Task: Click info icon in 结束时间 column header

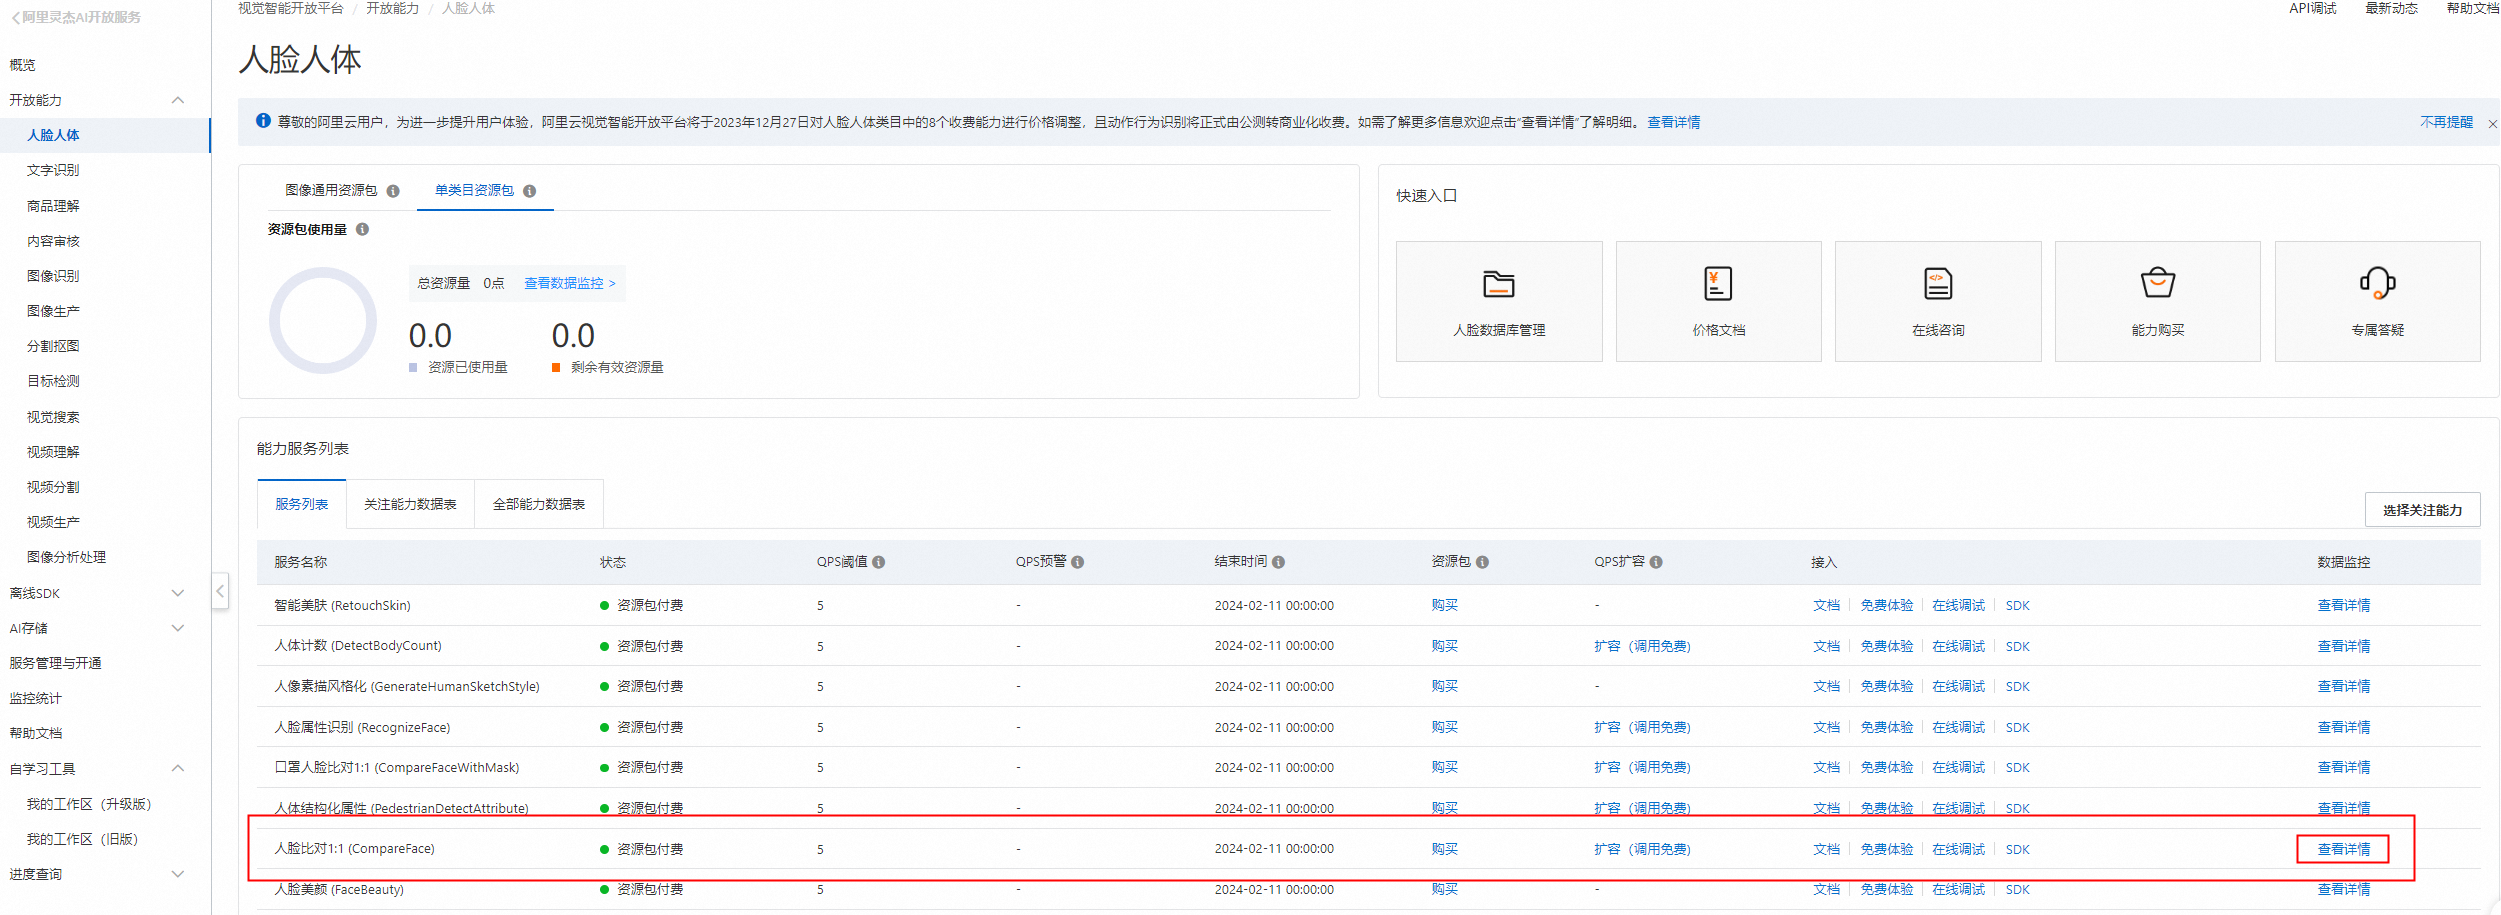Action: (1278, 562)
